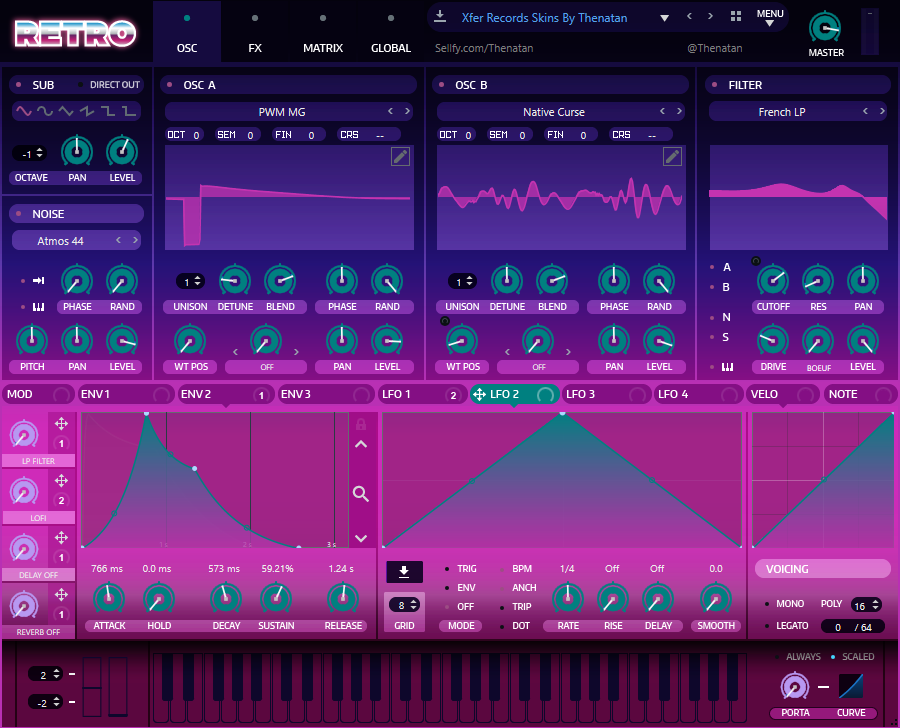Select the ENV 3 tab
Image resolution: width=900 pixels, height=728 pixels.
click(x=325, y=394)
